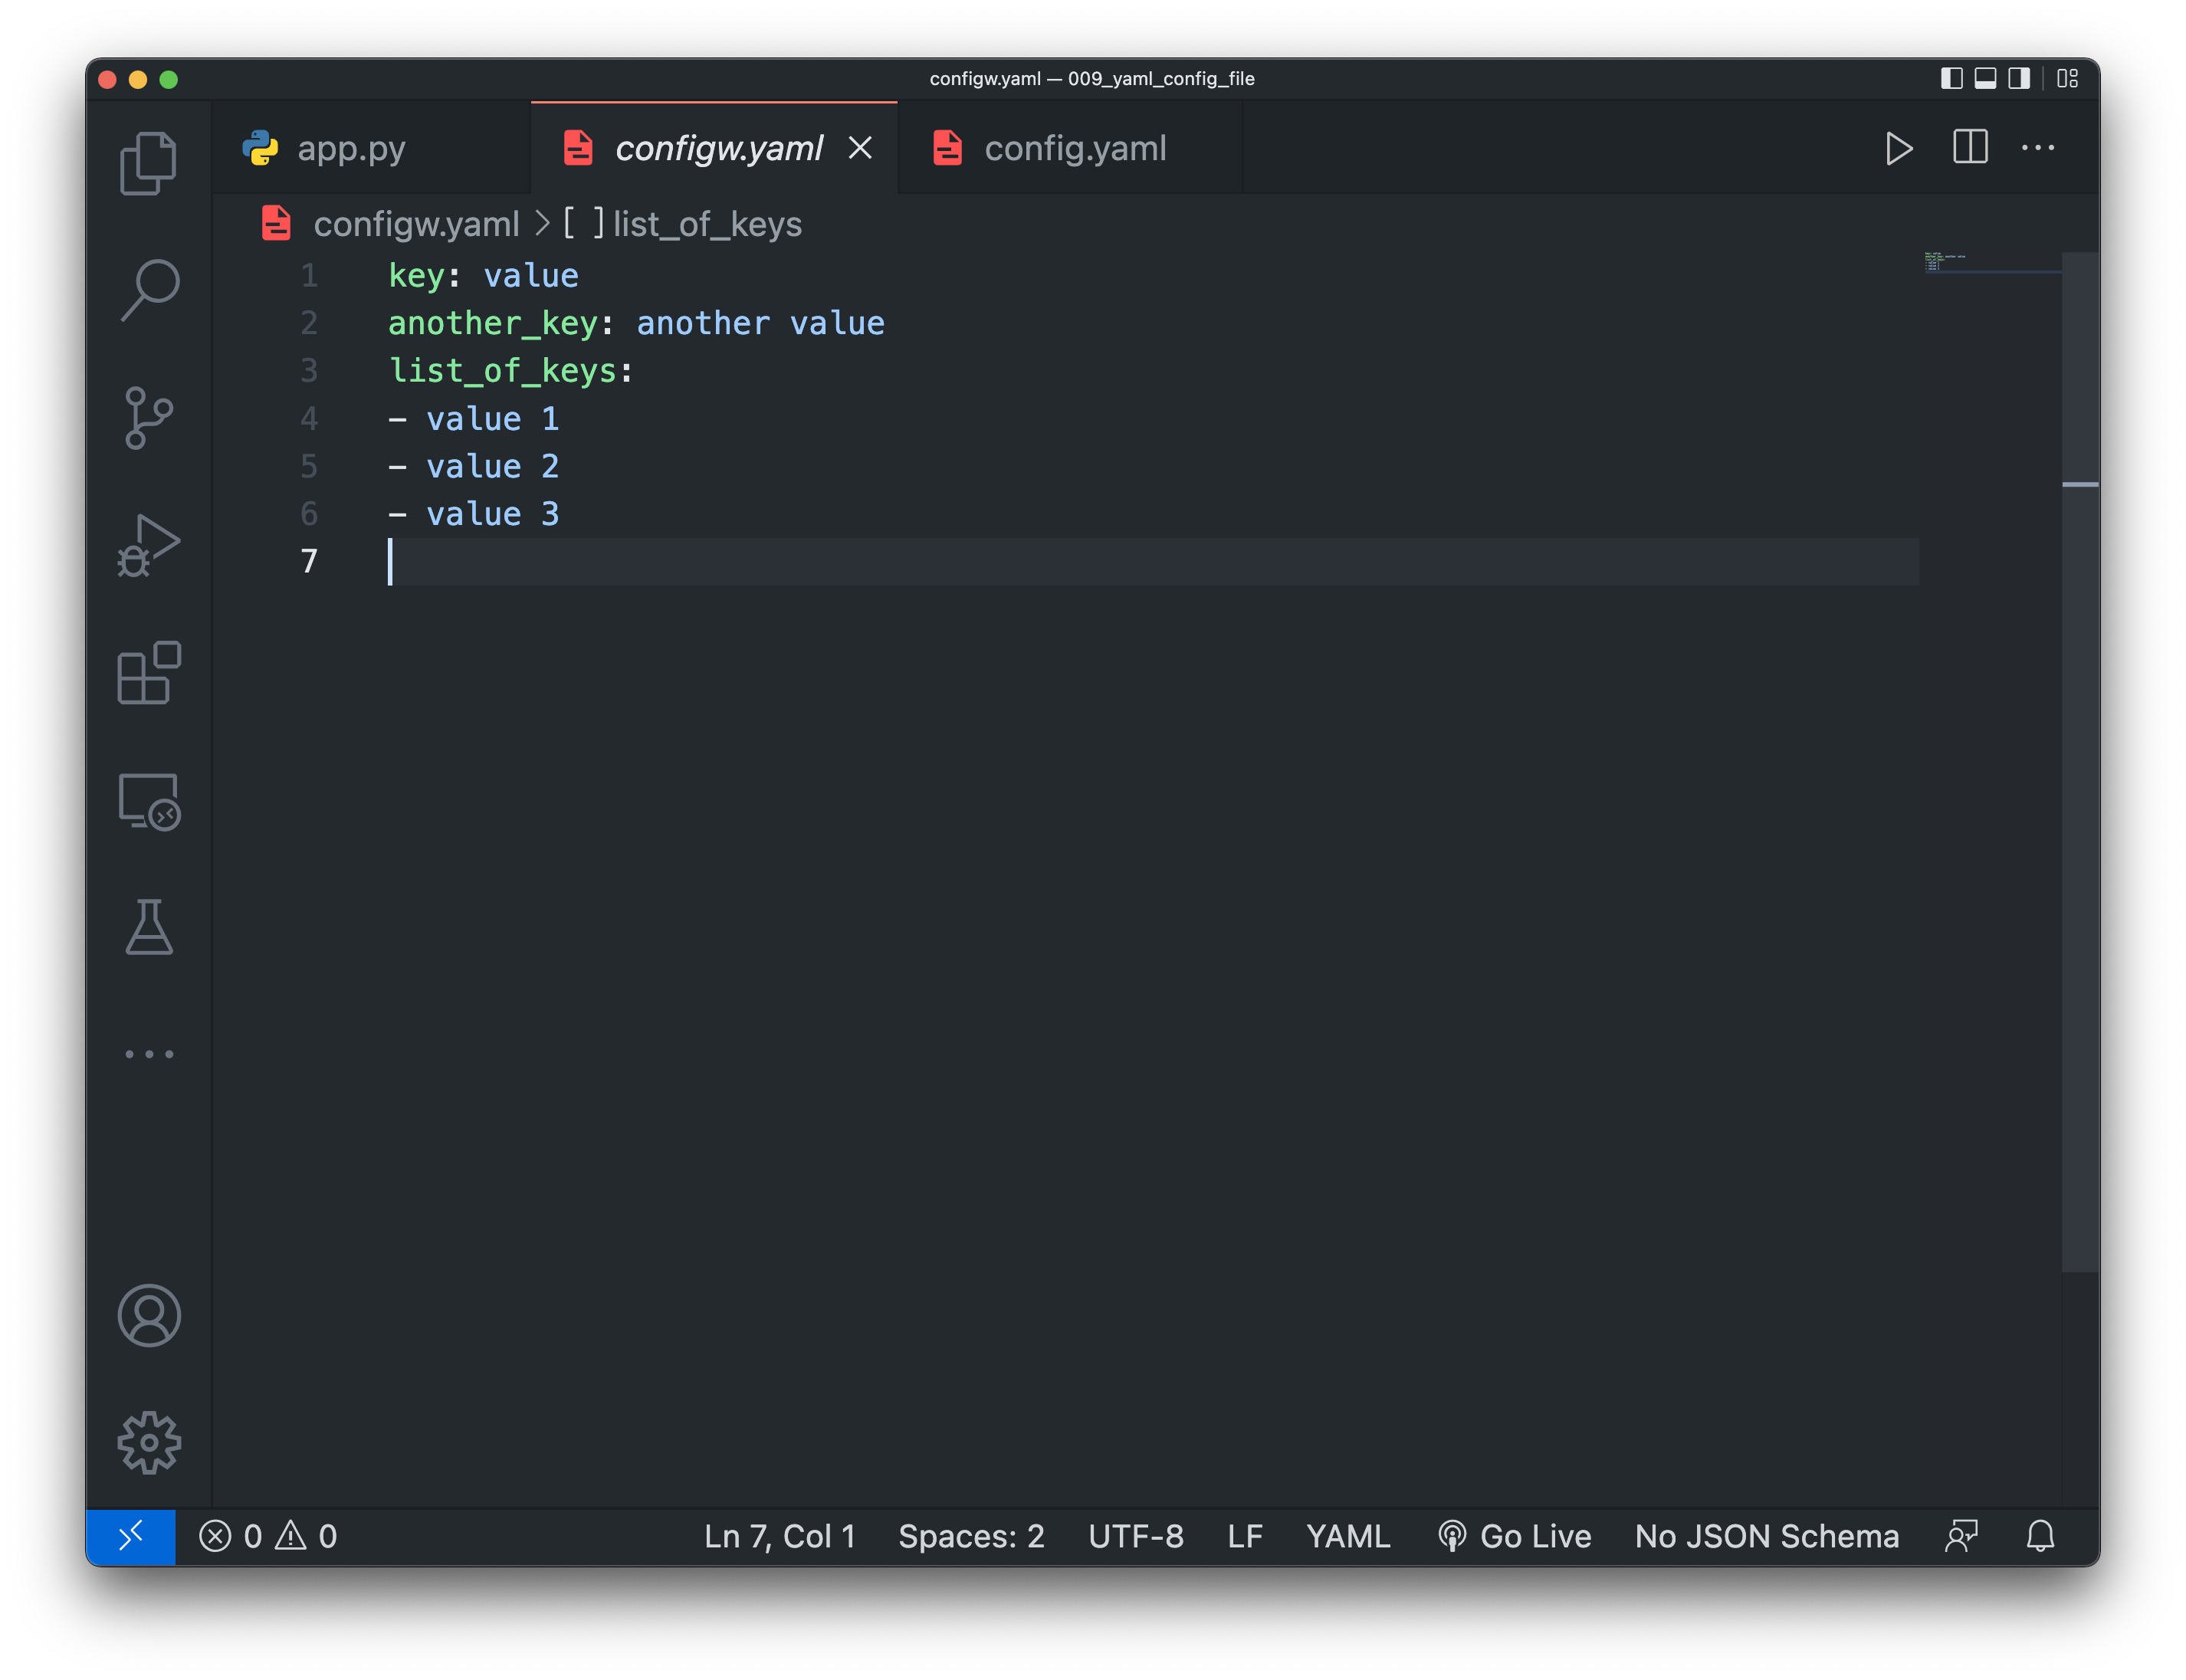Open the indentation settings via Spaces: 2
This screenshot has height=1680, width=2186.
pyautogui.click(x=971, y=1536)
